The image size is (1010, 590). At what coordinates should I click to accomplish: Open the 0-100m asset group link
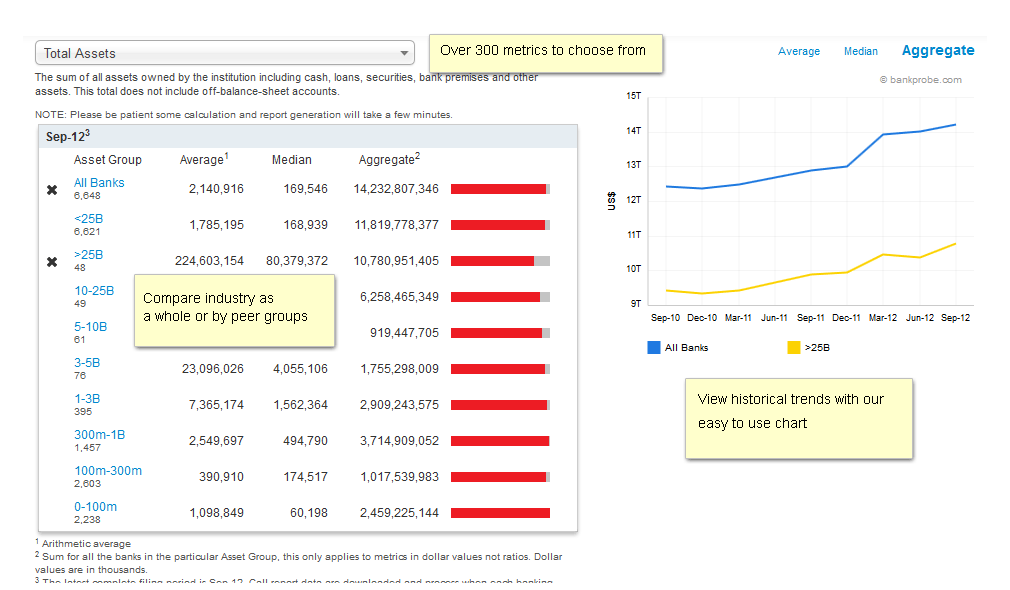(95, 507)
